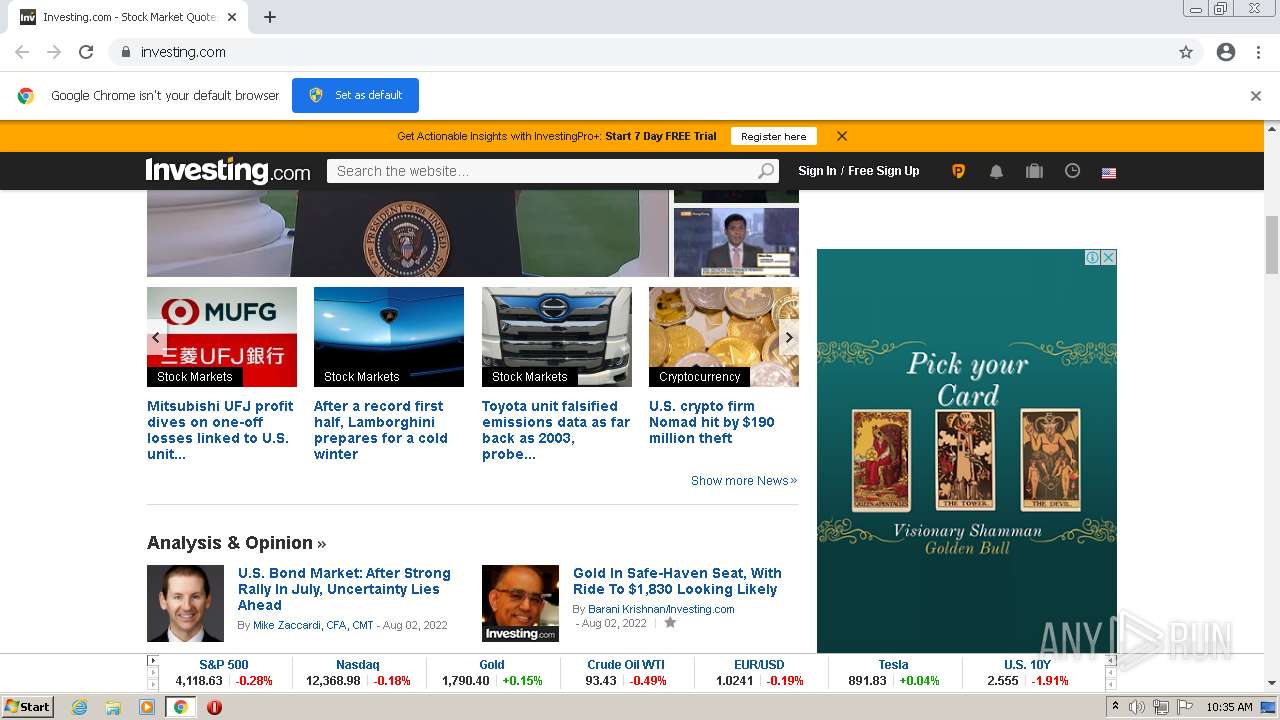View site lock information icon
1280x720 pixels.
pyautogui.click(x=125, y=52)
